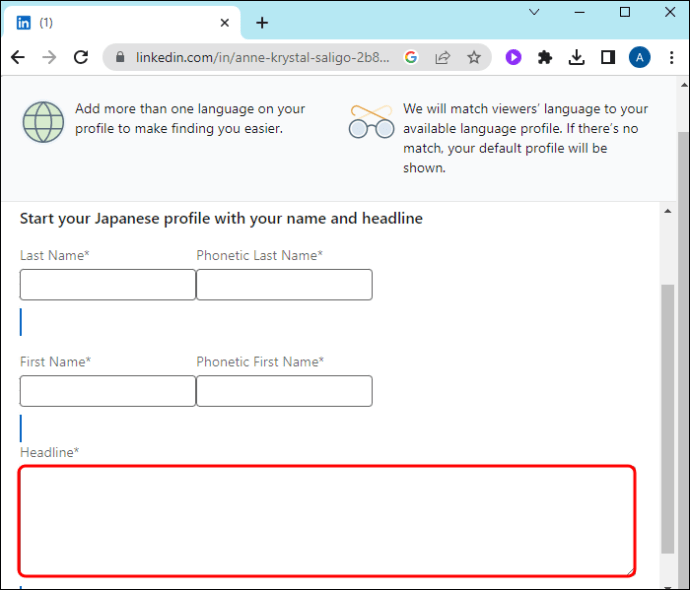Image resolution: width=690 pixels, height=590 pixels.
Task: Open the Google icon in address bar
Action: click(x=411, y=57)
